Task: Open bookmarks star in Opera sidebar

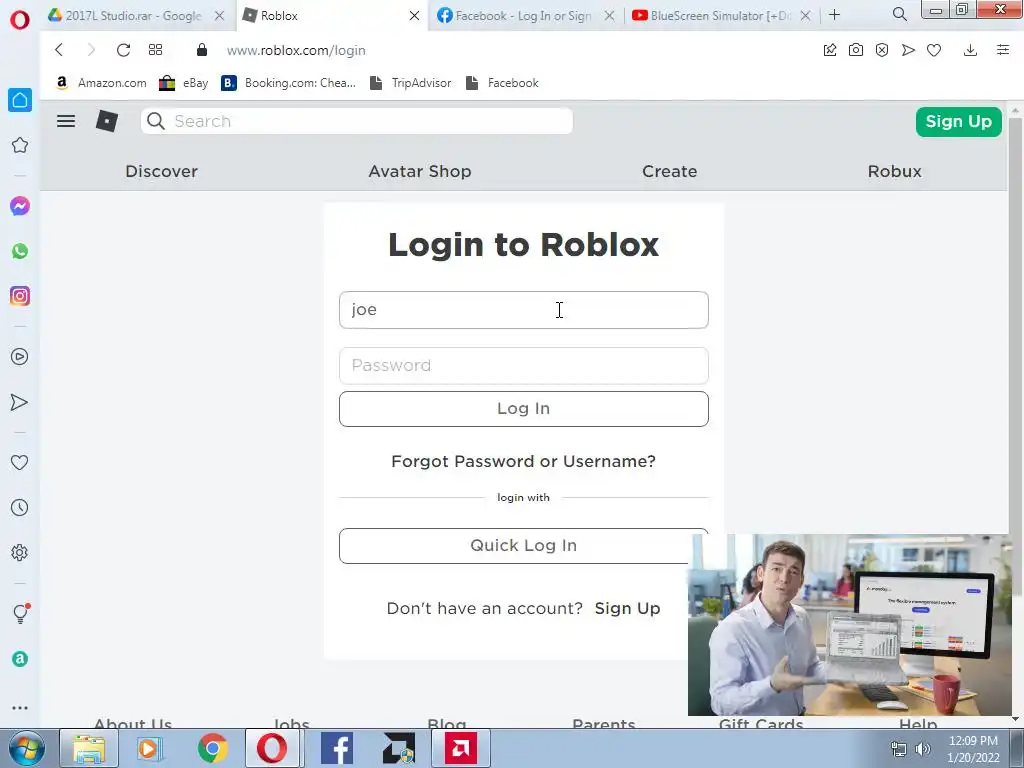Action: tap(20, 145)
